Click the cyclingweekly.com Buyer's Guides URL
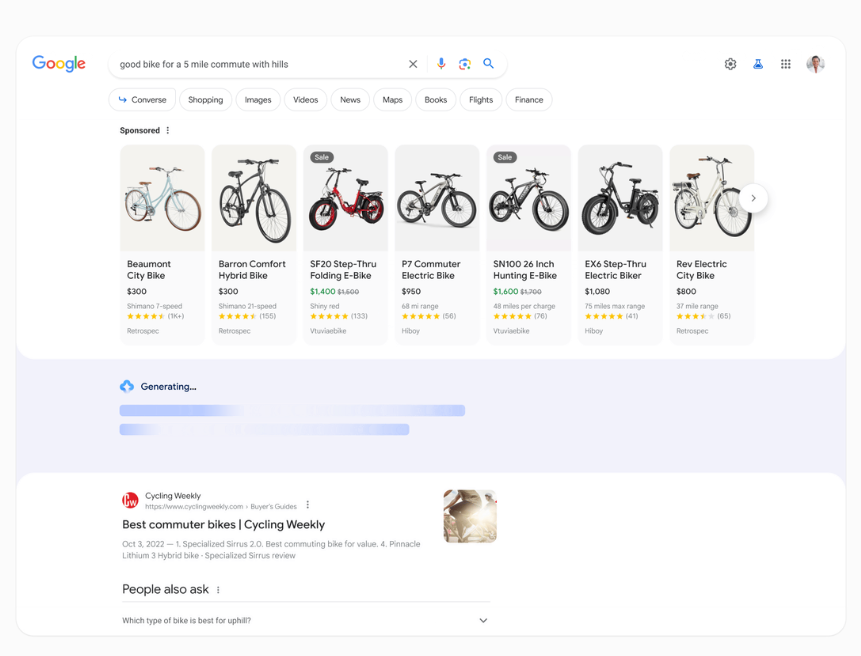The width and height of the screenshot is (861, 656). [x=221, y=507]
